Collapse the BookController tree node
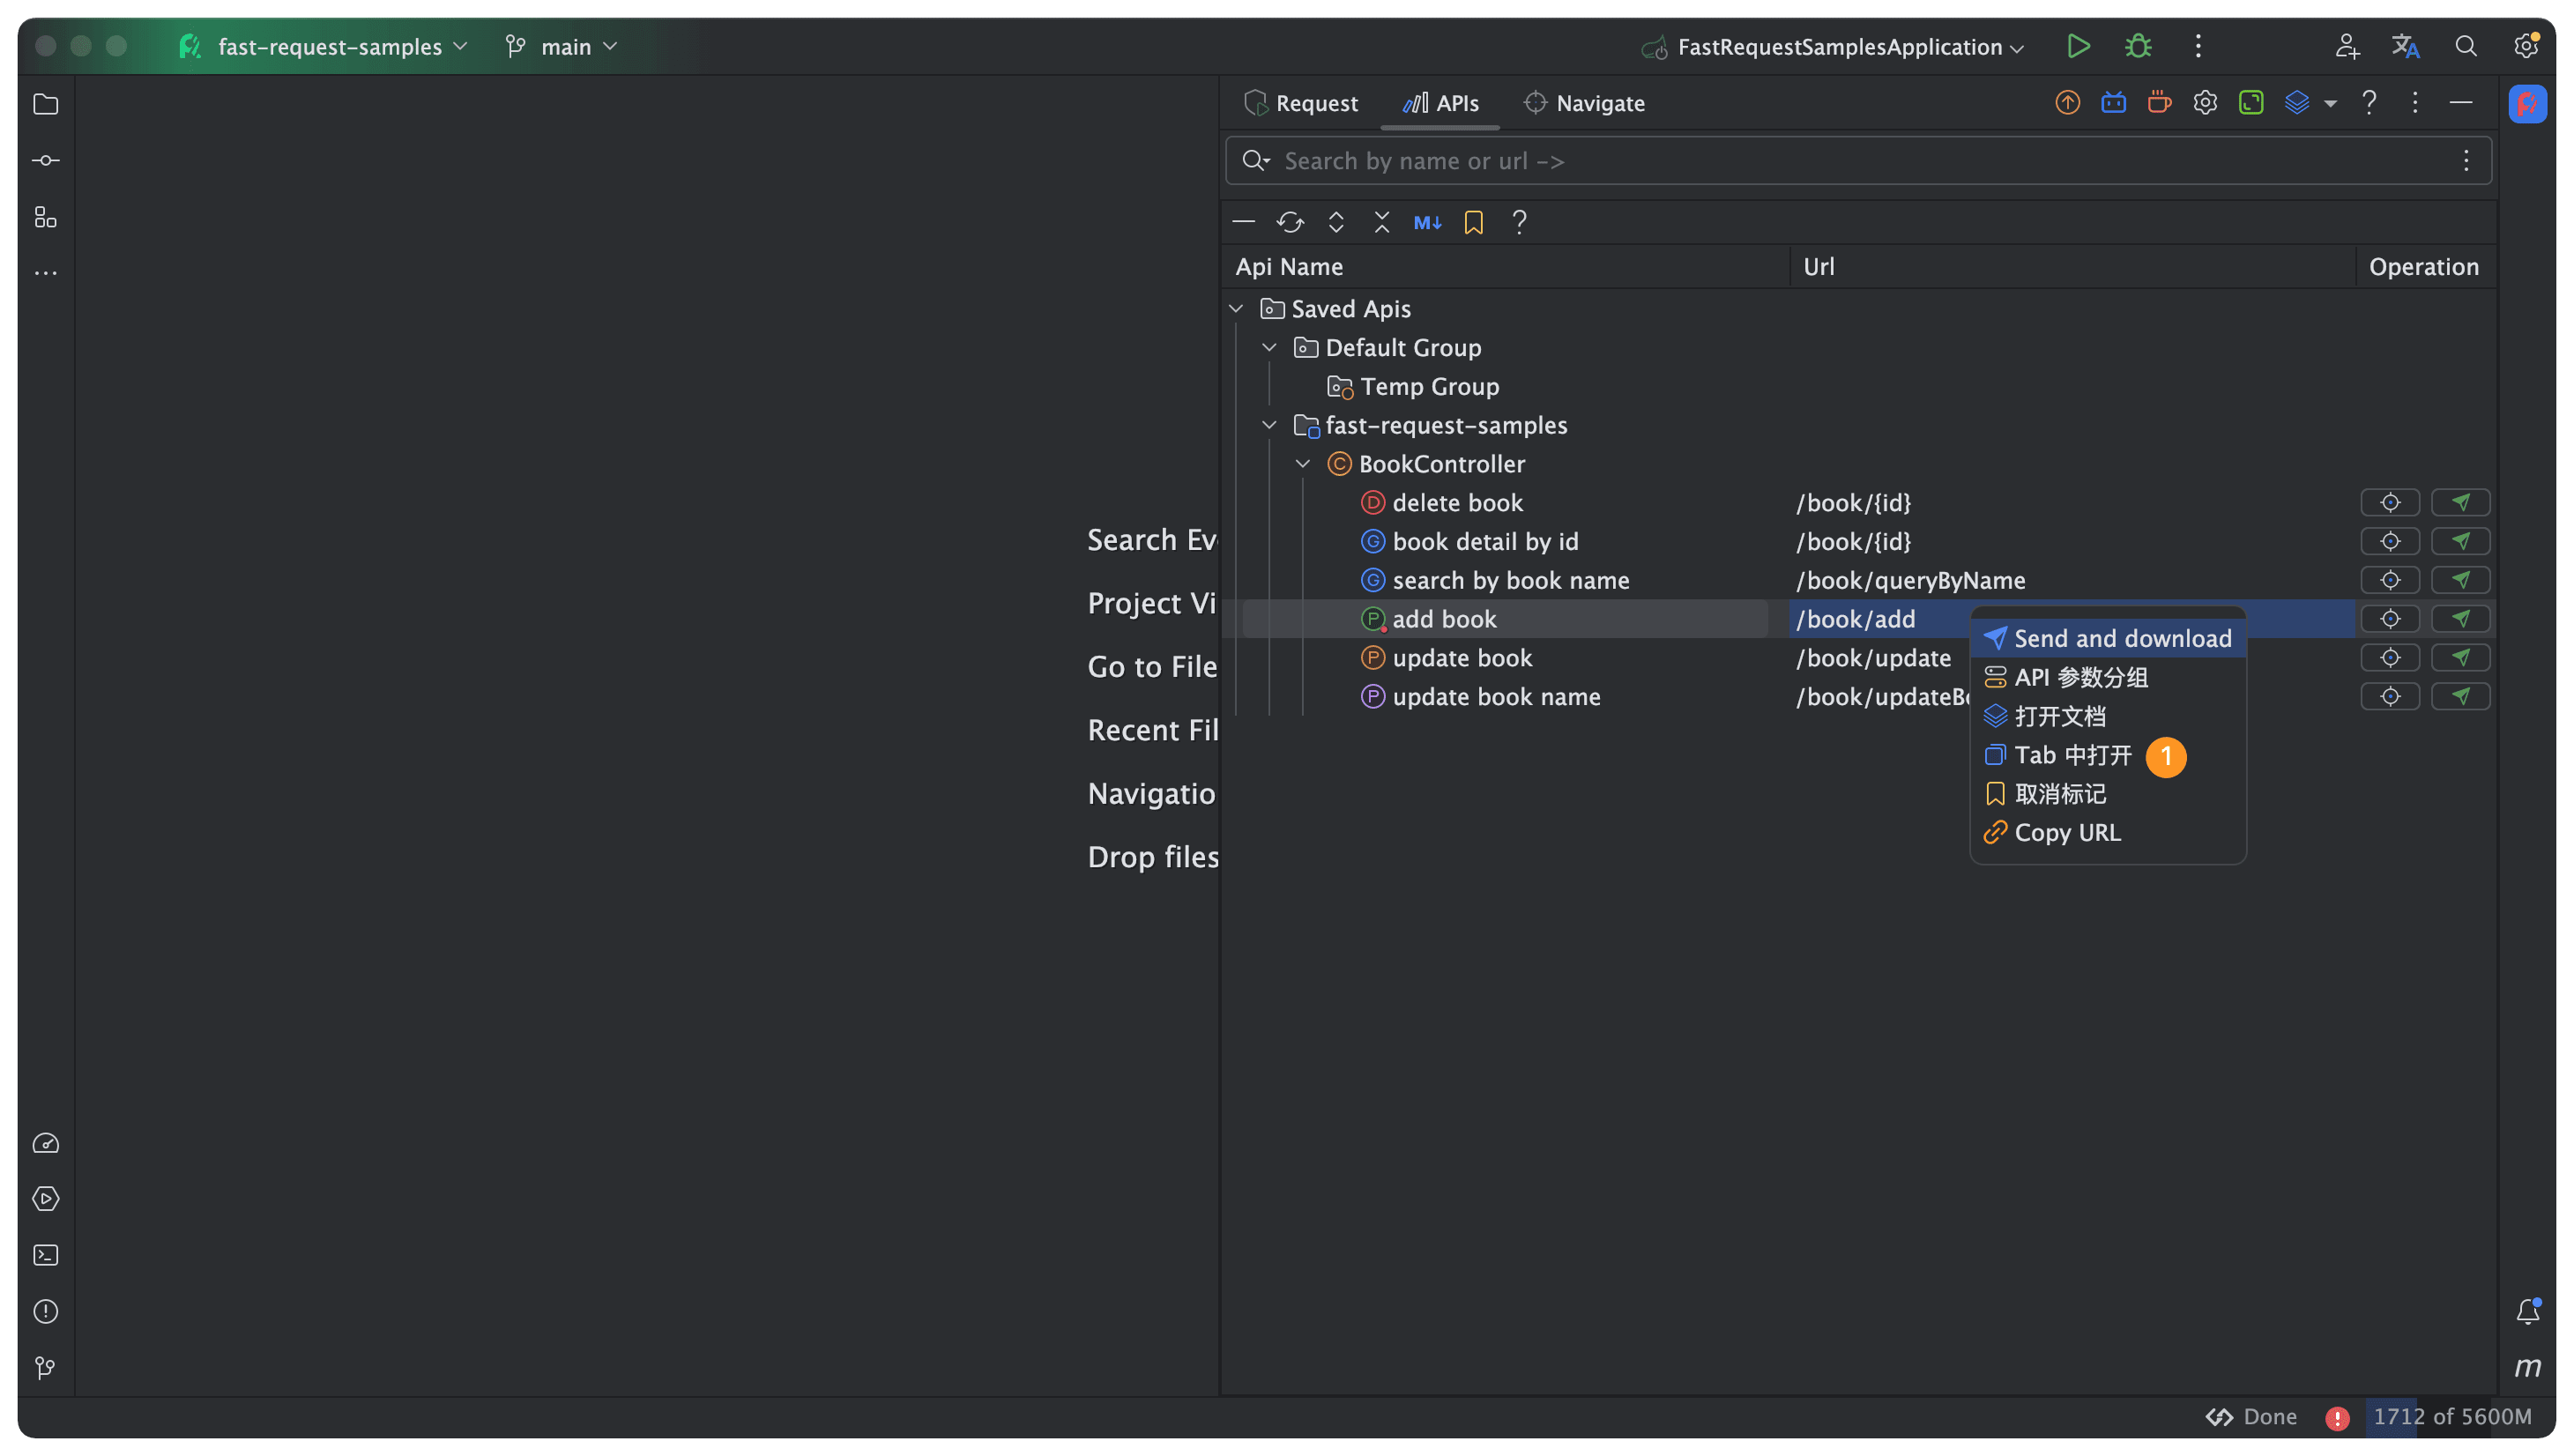Screen dimensions: 2574x1456 tap(1302, 464)
